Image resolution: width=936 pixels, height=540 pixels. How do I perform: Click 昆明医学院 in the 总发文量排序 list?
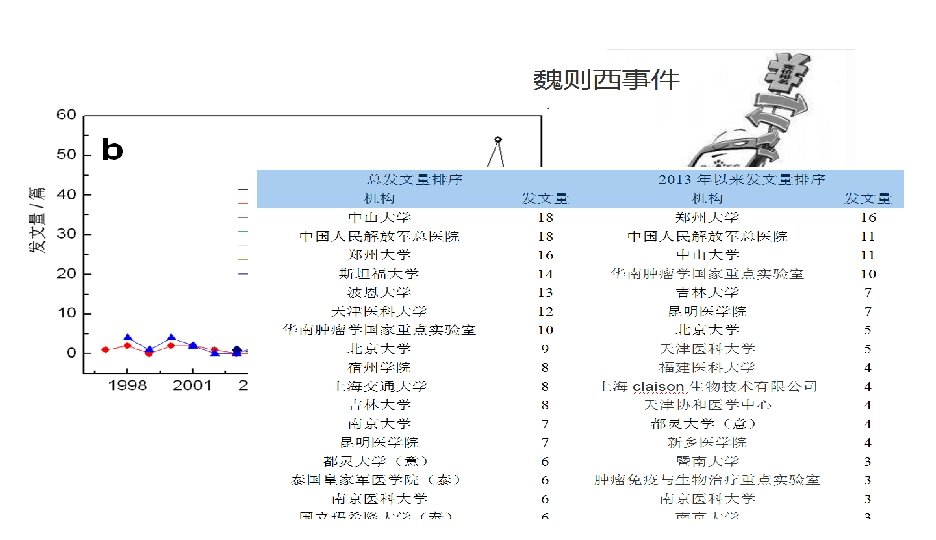tap(380, 442)
